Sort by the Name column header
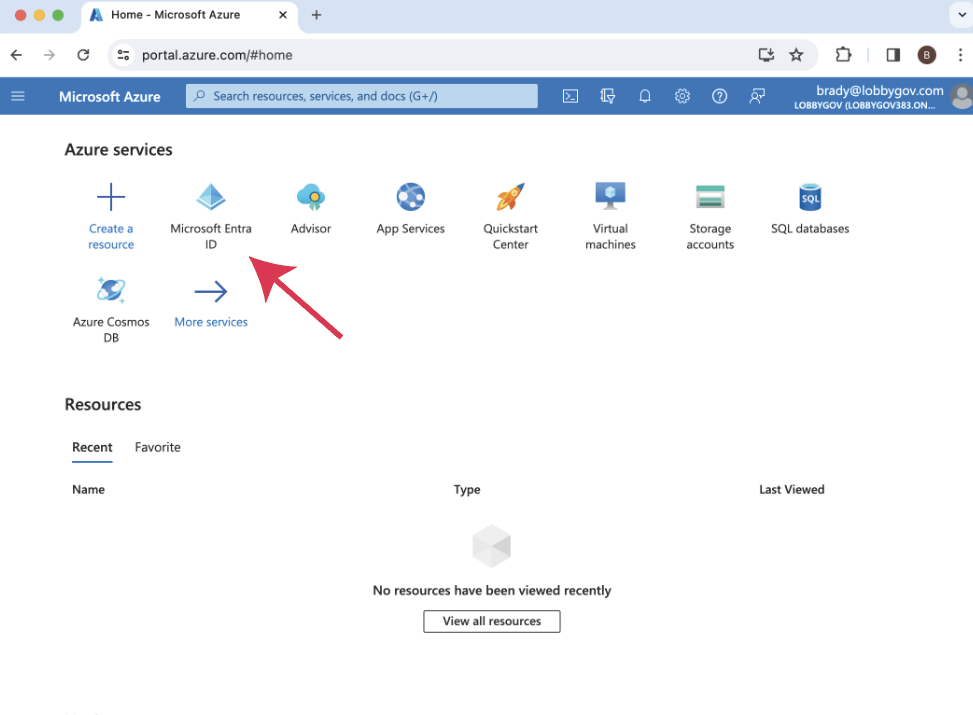Viewport: 973px width, 715px height. pyautogui.click(x=89, y=490)
